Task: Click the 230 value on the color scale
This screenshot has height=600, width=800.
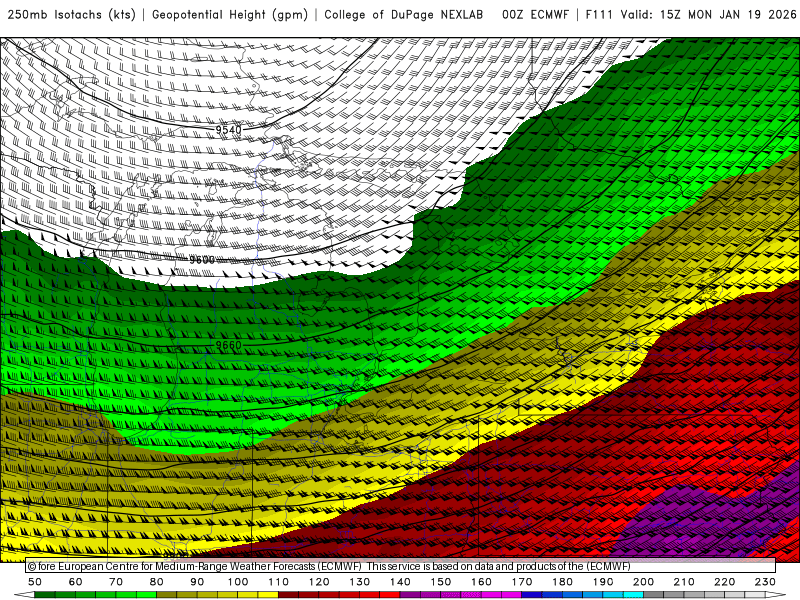Action: click(765, 582)
